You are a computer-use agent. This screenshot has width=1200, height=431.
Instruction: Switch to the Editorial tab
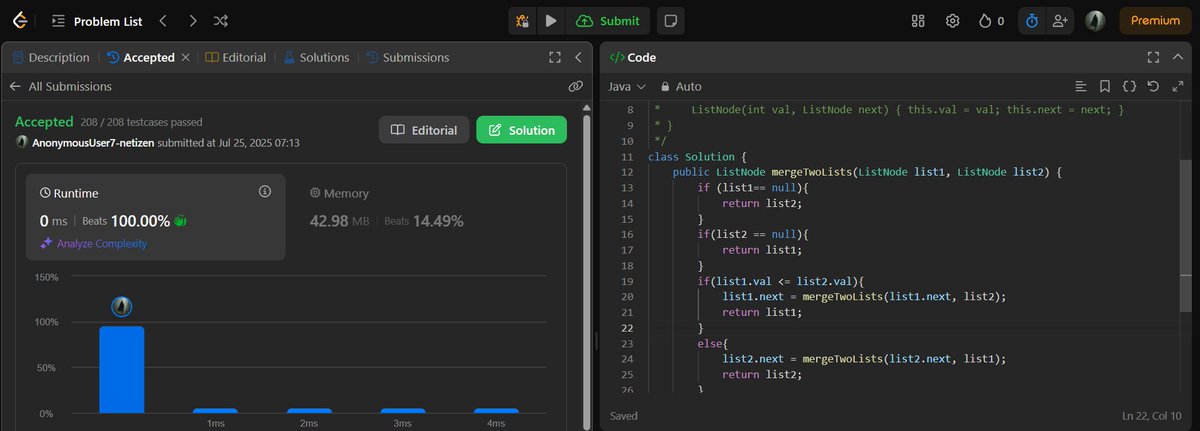[x=236, y=58]
